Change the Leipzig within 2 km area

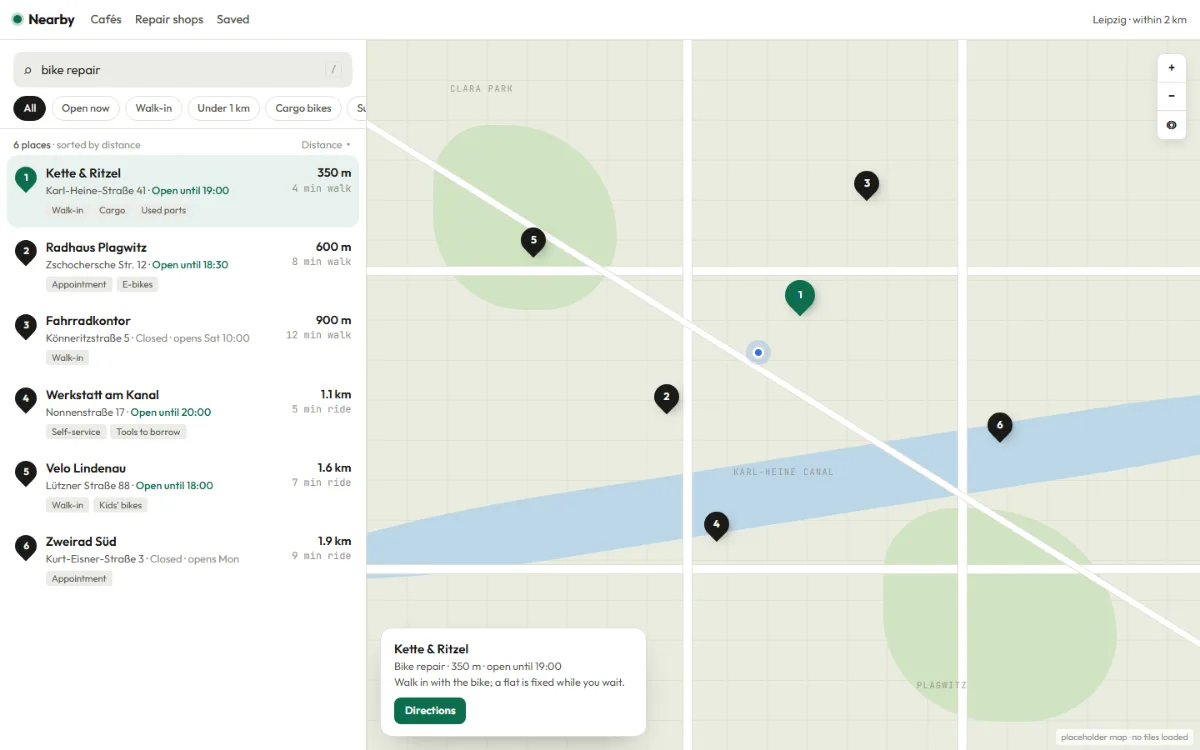click(x=1141, y=19)
